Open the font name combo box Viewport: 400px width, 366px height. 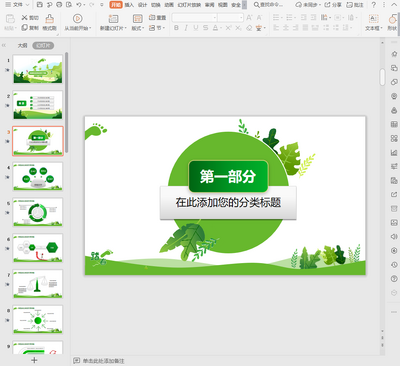click(194, 18)
